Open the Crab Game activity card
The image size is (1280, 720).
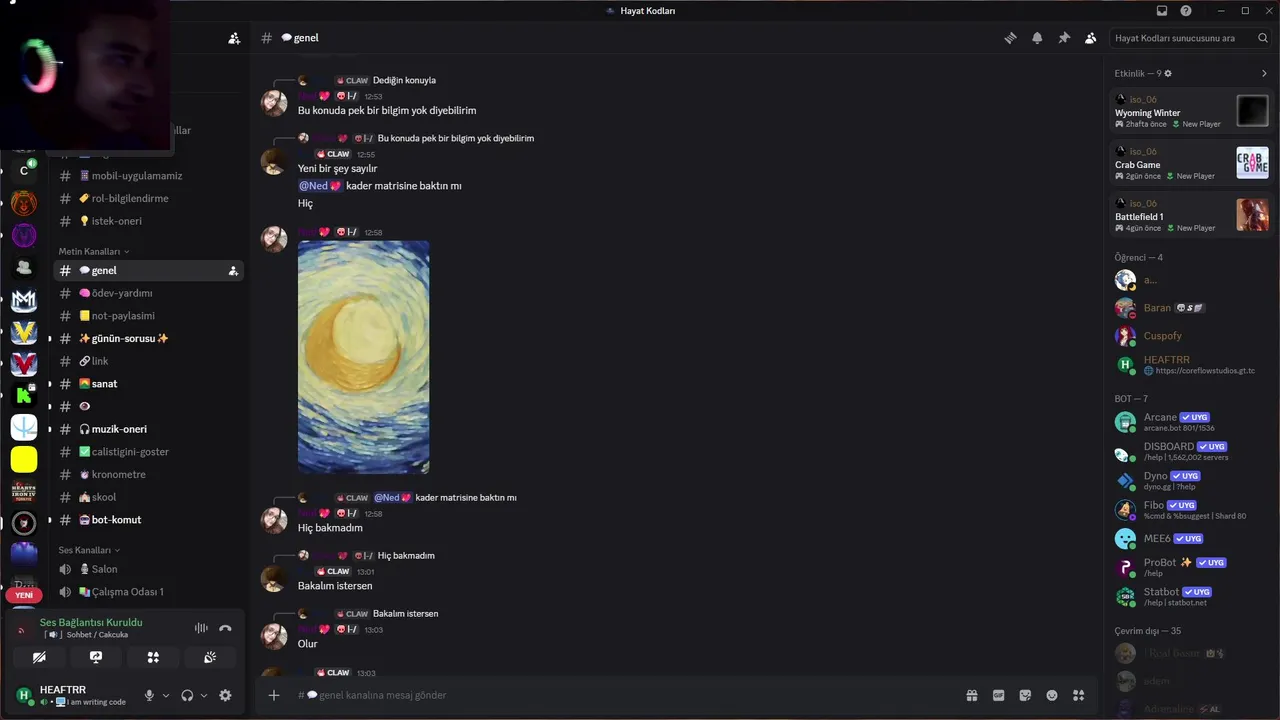click(x=1192, y=162)
